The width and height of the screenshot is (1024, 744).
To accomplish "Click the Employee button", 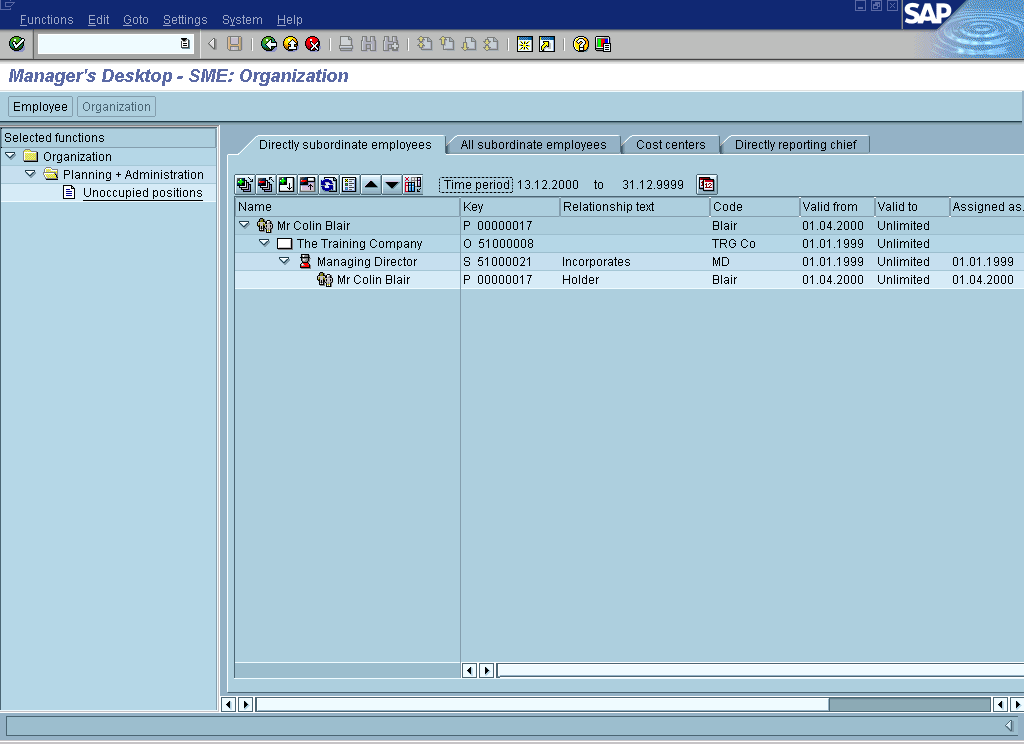I will click(40, 106).
